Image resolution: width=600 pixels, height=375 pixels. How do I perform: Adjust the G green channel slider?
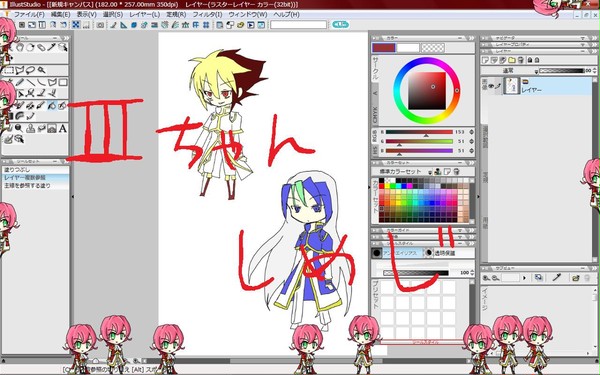(419, 141)
